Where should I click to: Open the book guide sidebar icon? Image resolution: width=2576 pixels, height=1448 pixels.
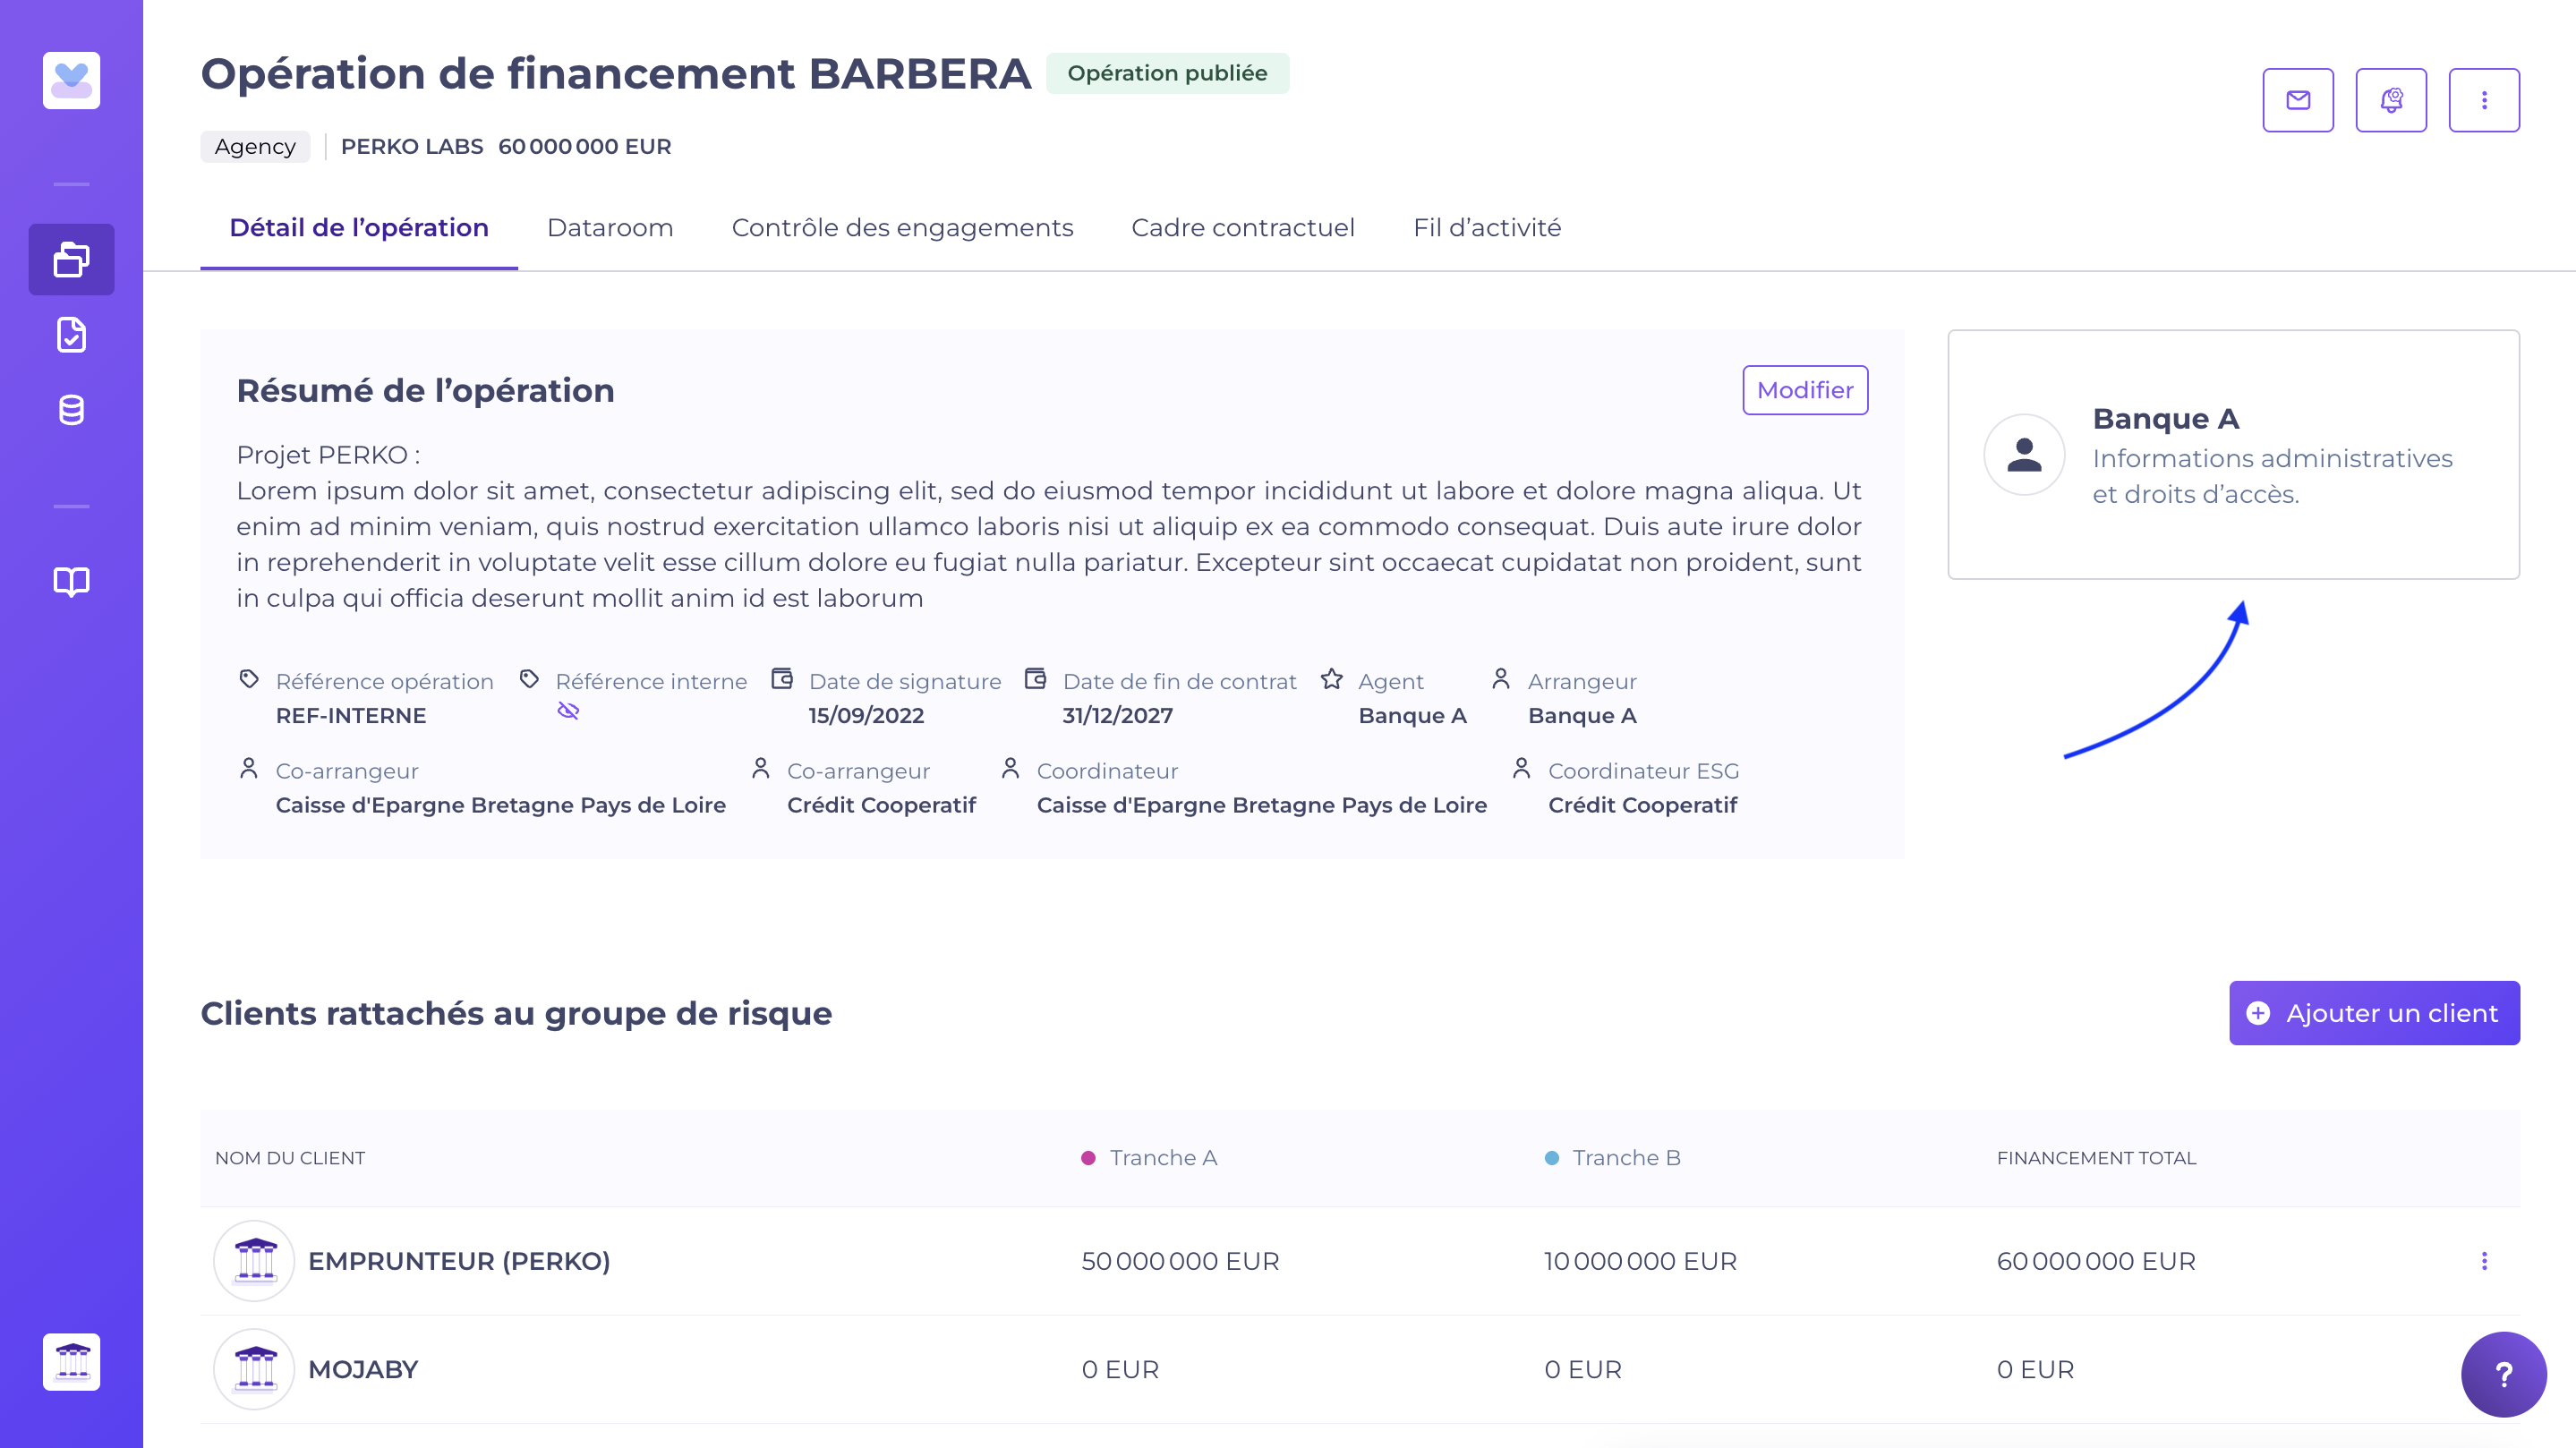[71, 581]
